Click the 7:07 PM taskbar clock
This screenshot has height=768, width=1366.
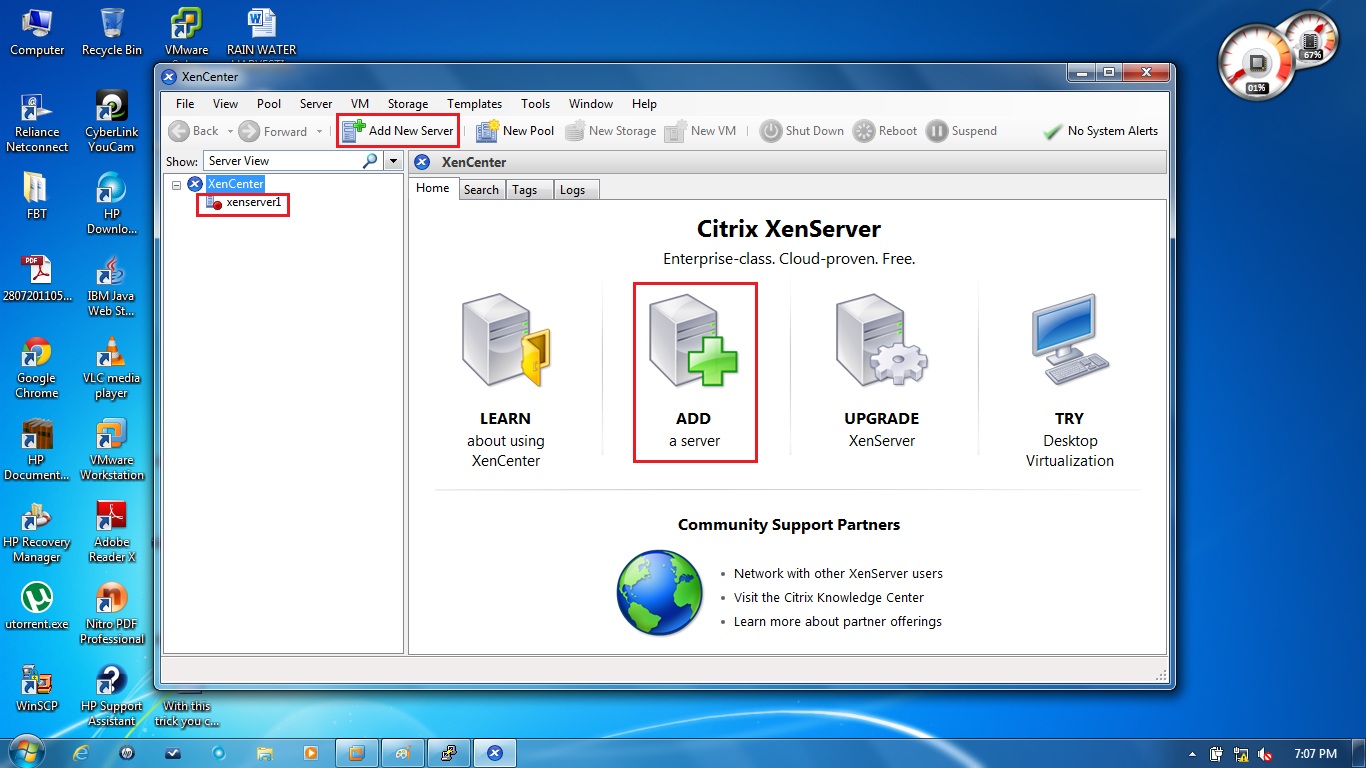pos(1315,754)
